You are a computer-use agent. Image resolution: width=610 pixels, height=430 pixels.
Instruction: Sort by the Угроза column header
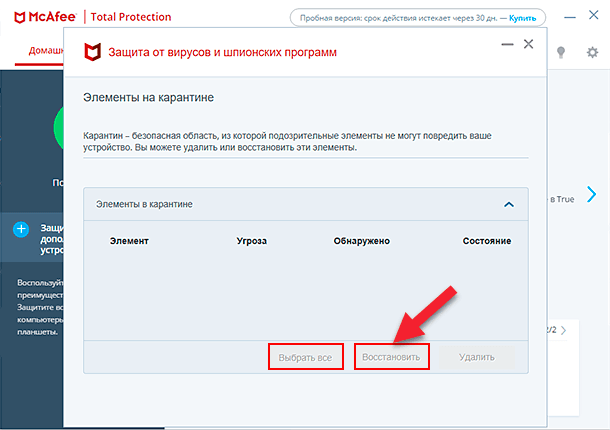click(252, 241)
